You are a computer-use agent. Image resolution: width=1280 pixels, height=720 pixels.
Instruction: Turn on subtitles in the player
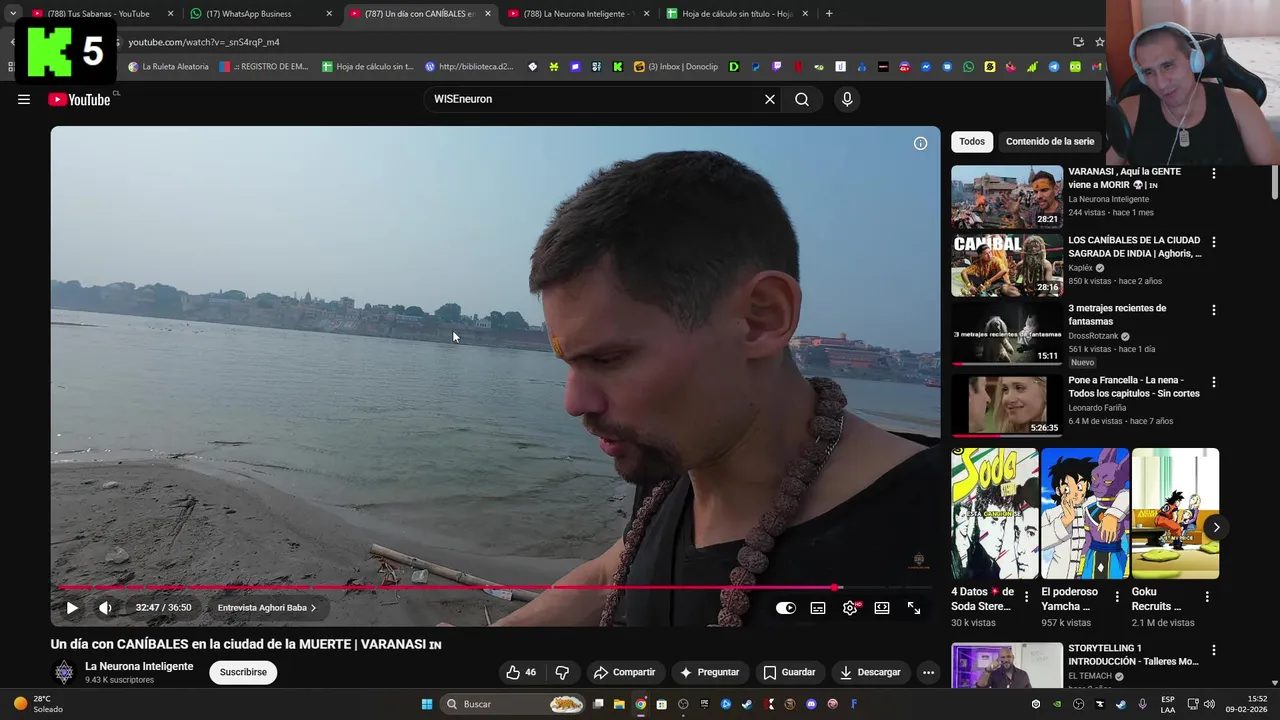(x=818, y=608)
